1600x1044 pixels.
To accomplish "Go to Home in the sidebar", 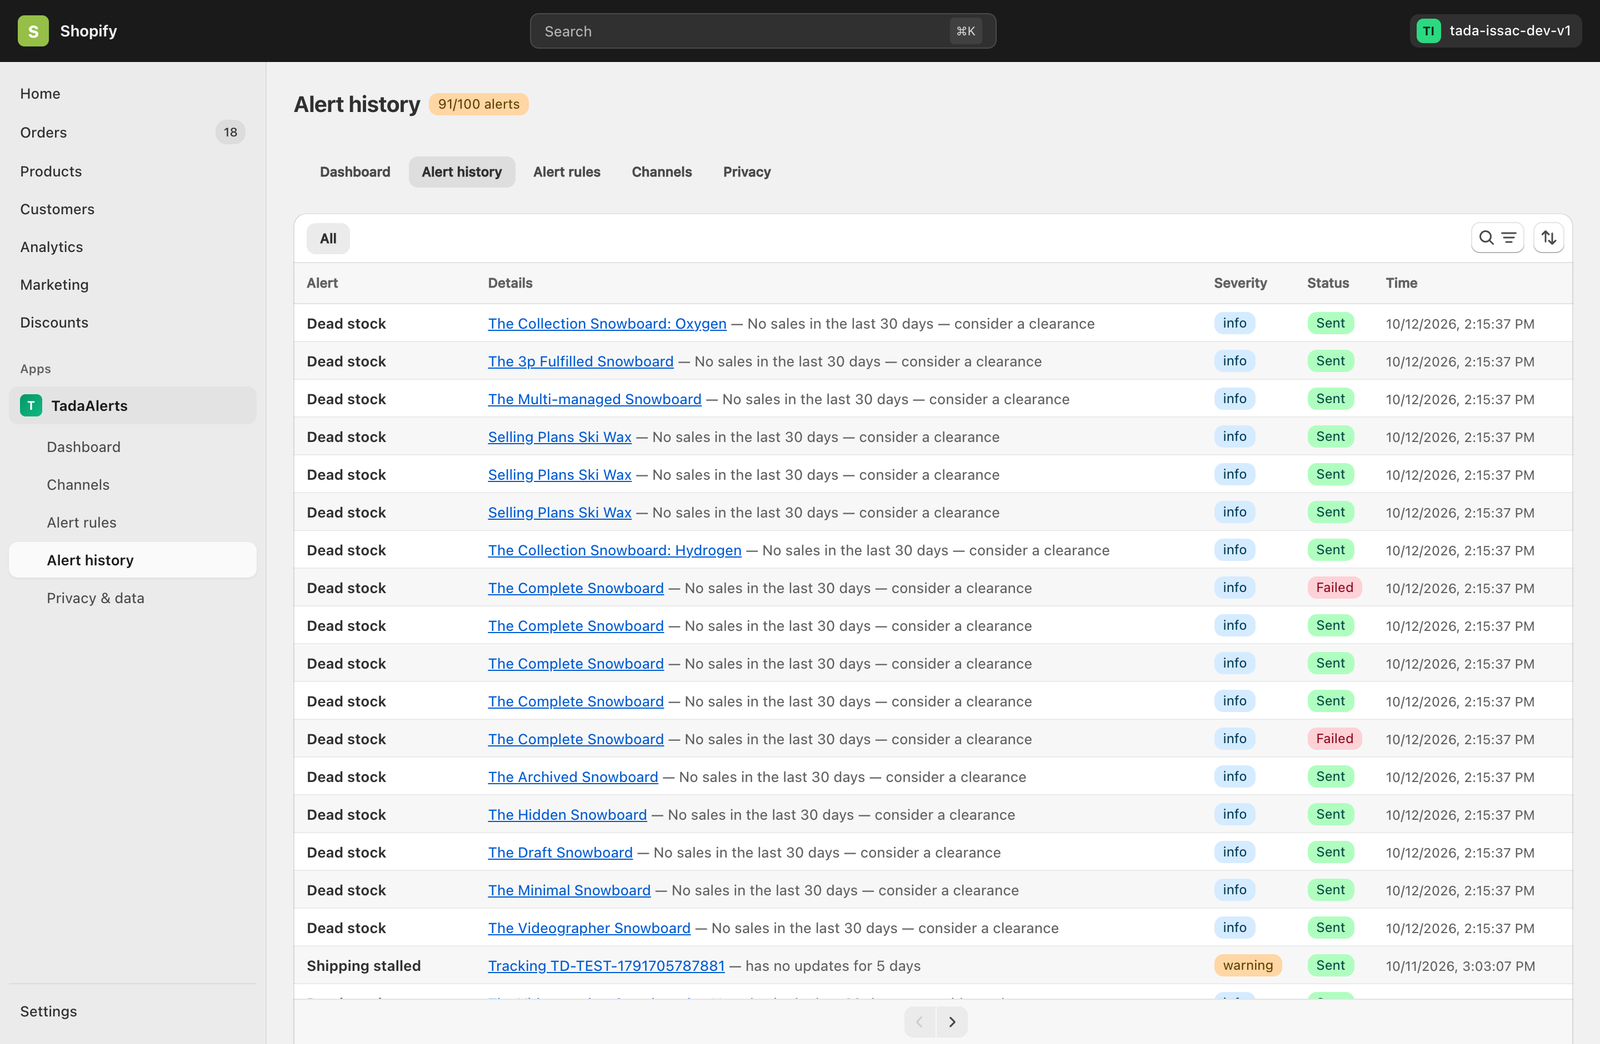I will [x=133, y=94].
